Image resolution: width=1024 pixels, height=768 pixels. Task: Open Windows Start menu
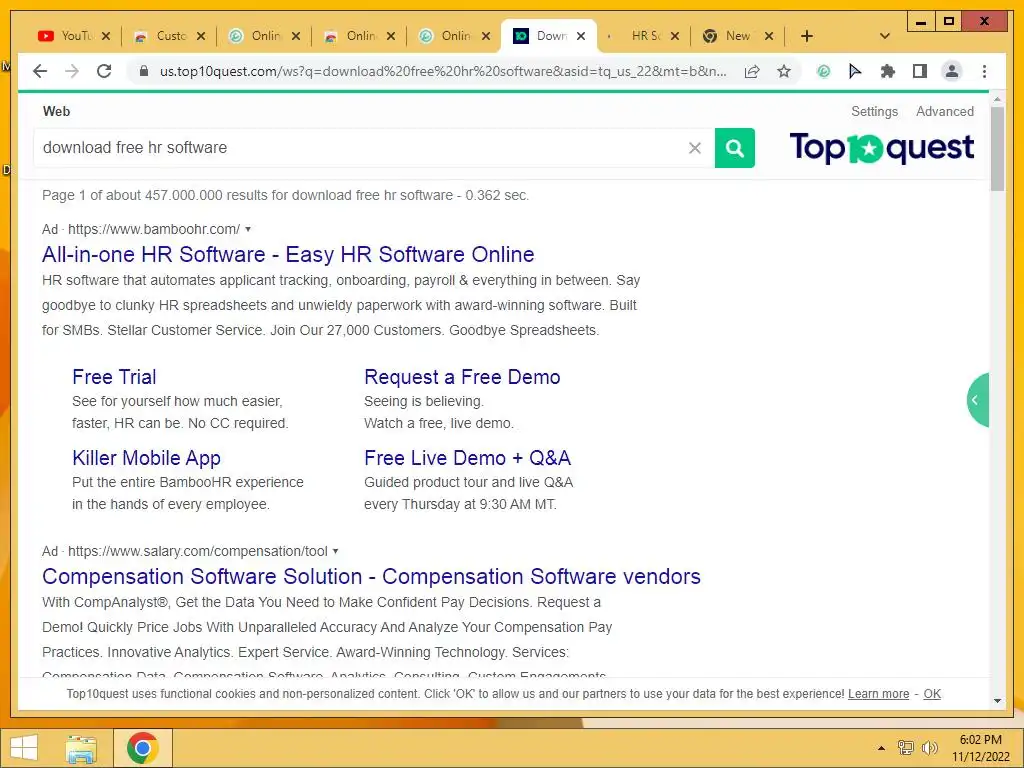tap(24, 748)
